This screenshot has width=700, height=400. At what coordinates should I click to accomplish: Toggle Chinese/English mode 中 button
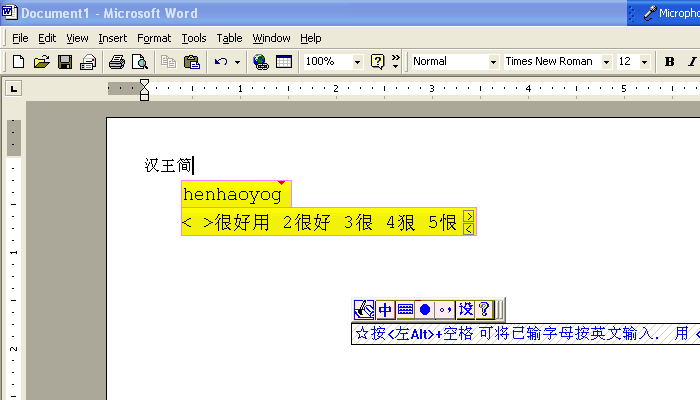[x=385, y=309]
